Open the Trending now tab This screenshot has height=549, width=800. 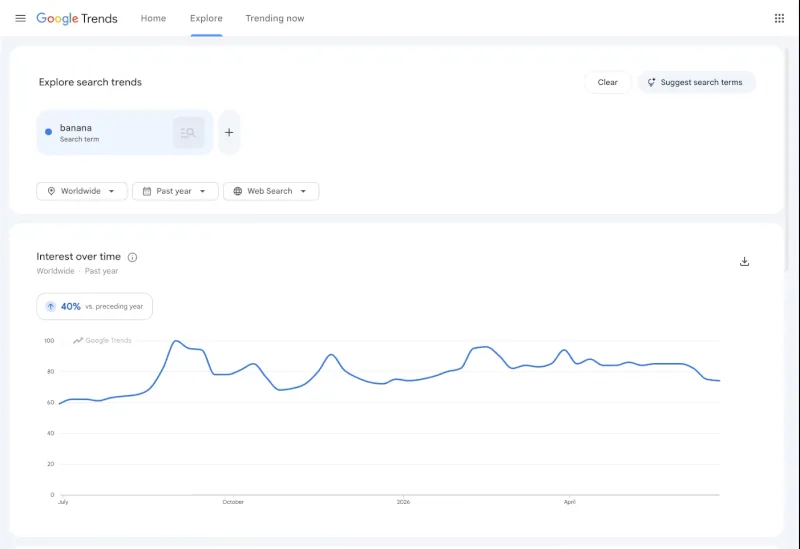point(274,18)
